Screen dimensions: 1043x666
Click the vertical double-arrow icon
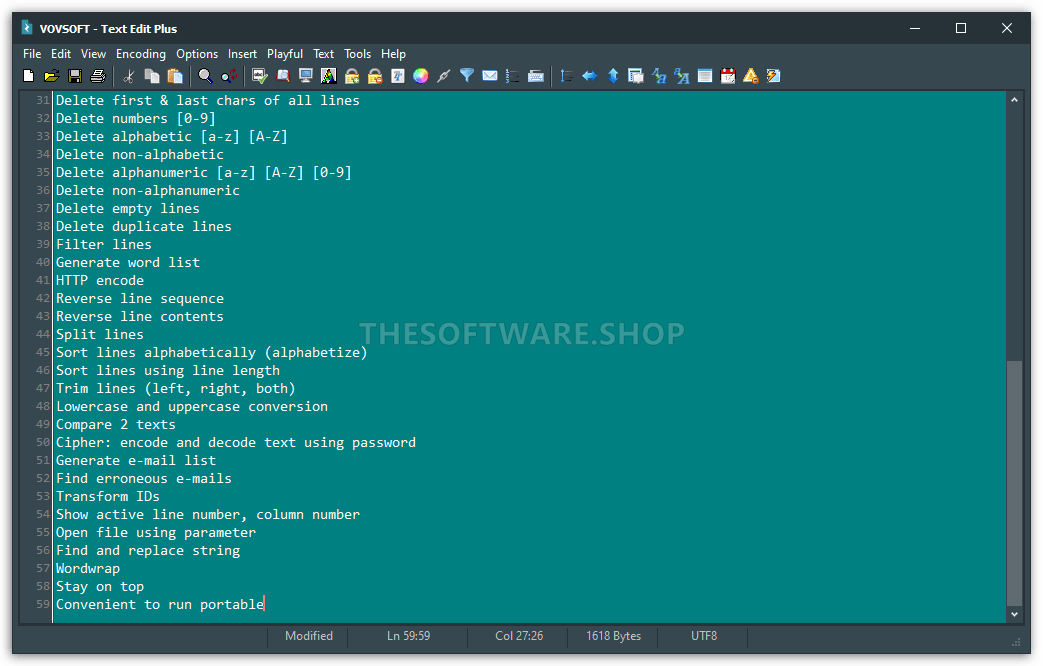(x=613, y=76)
